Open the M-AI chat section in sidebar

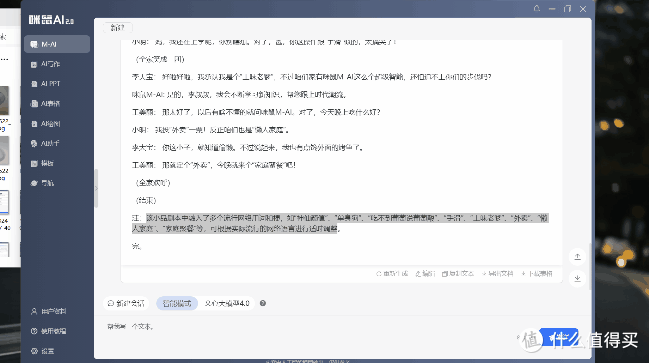tap(57, 44)
